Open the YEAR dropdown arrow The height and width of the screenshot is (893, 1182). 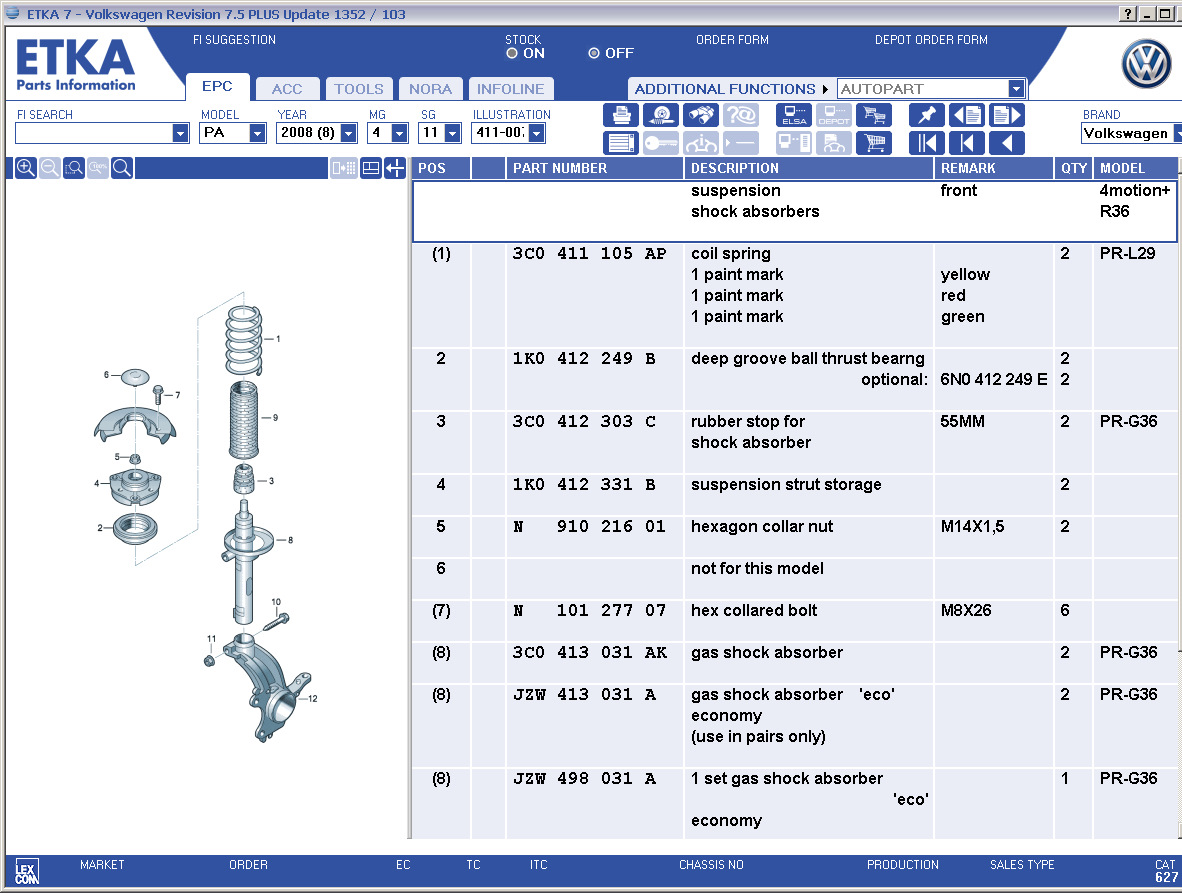(348, 133)
